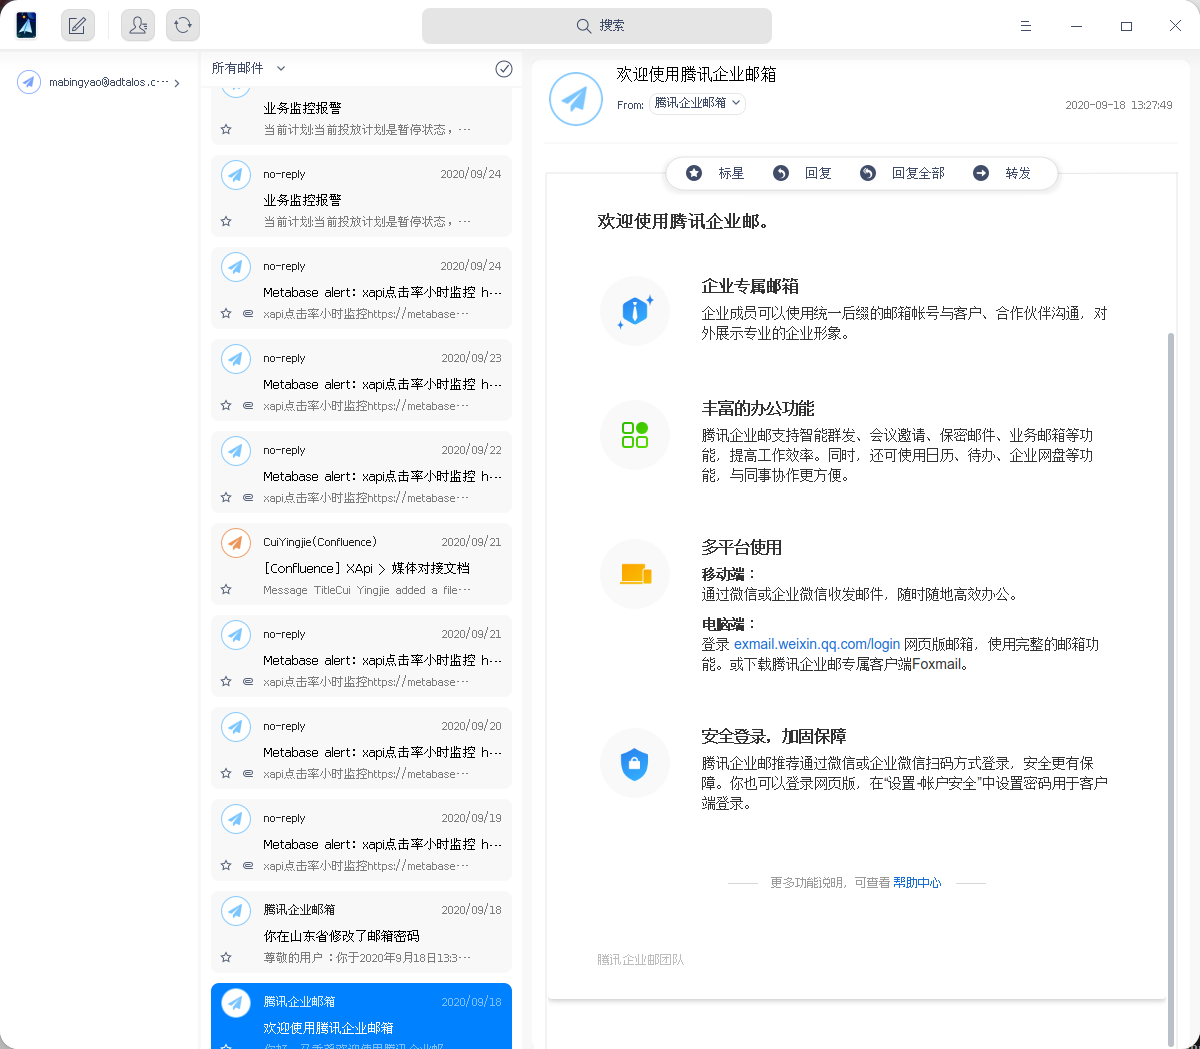1200x1049 pixels.
Task: Toggle the select-all checkmark above the mail list
Action: click(x=504, y=68)
